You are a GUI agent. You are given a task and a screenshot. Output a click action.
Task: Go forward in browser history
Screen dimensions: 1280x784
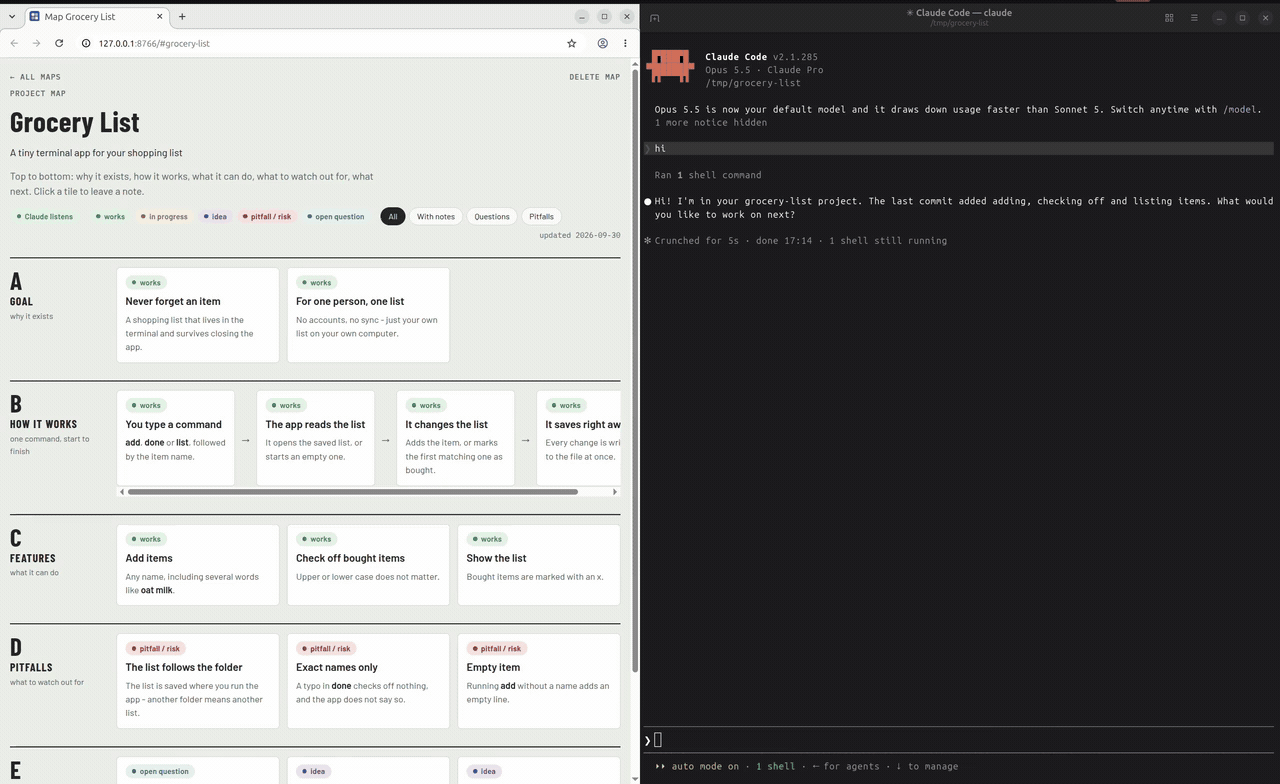(36, 43)
